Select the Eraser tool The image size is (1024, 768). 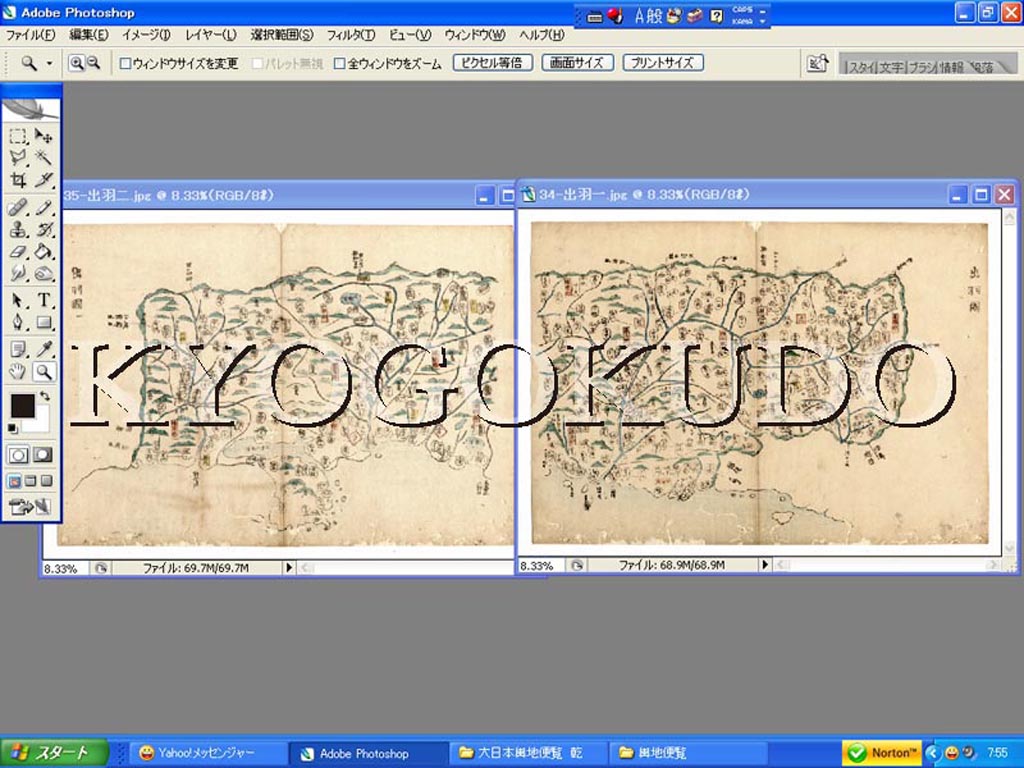click(18, 251)
